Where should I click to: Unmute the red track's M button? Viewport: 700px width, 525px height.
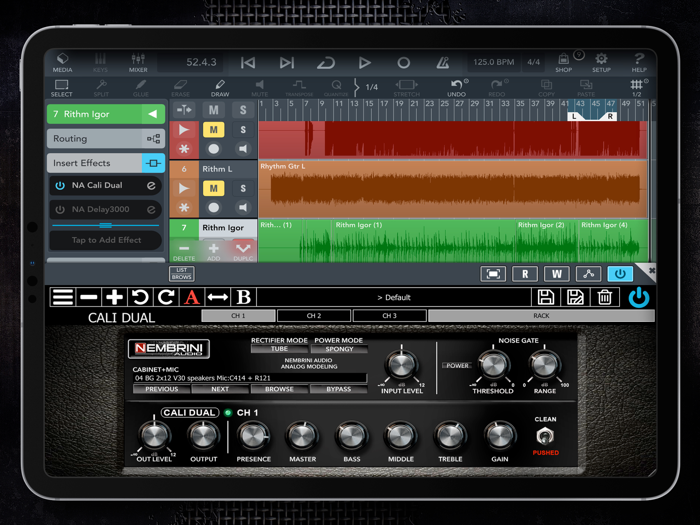[214, 130]
